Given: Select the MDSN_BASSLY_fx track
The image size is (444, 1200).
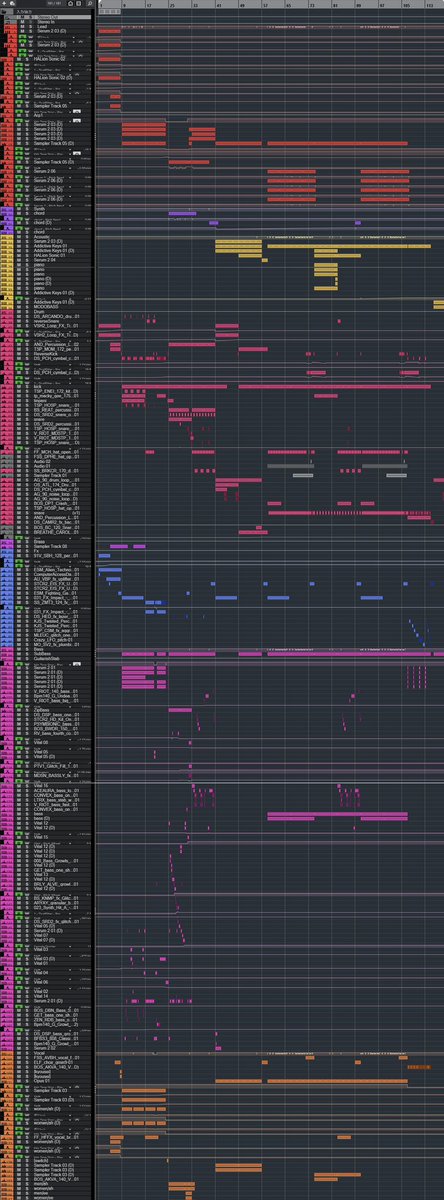Looking at the screenshot, I should coord(56,775).
